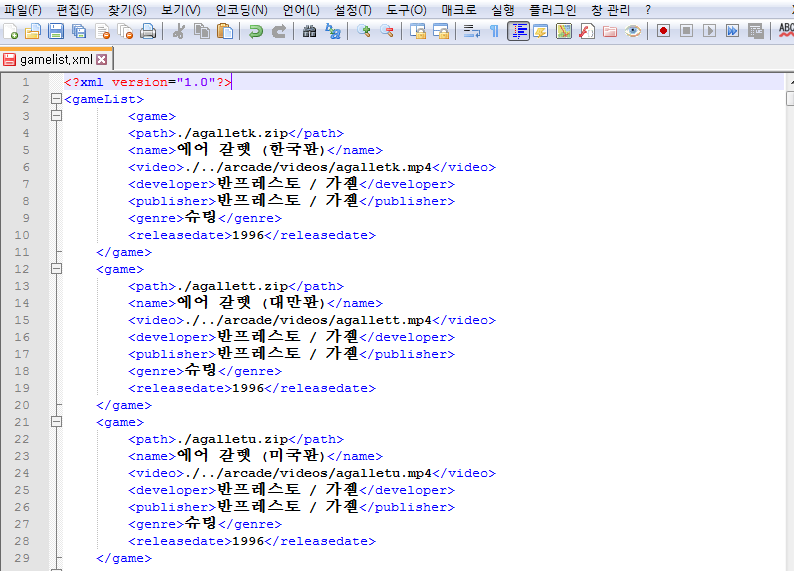
Task: Click the path text ./agalletk.zip
Action: pos(232,133)
